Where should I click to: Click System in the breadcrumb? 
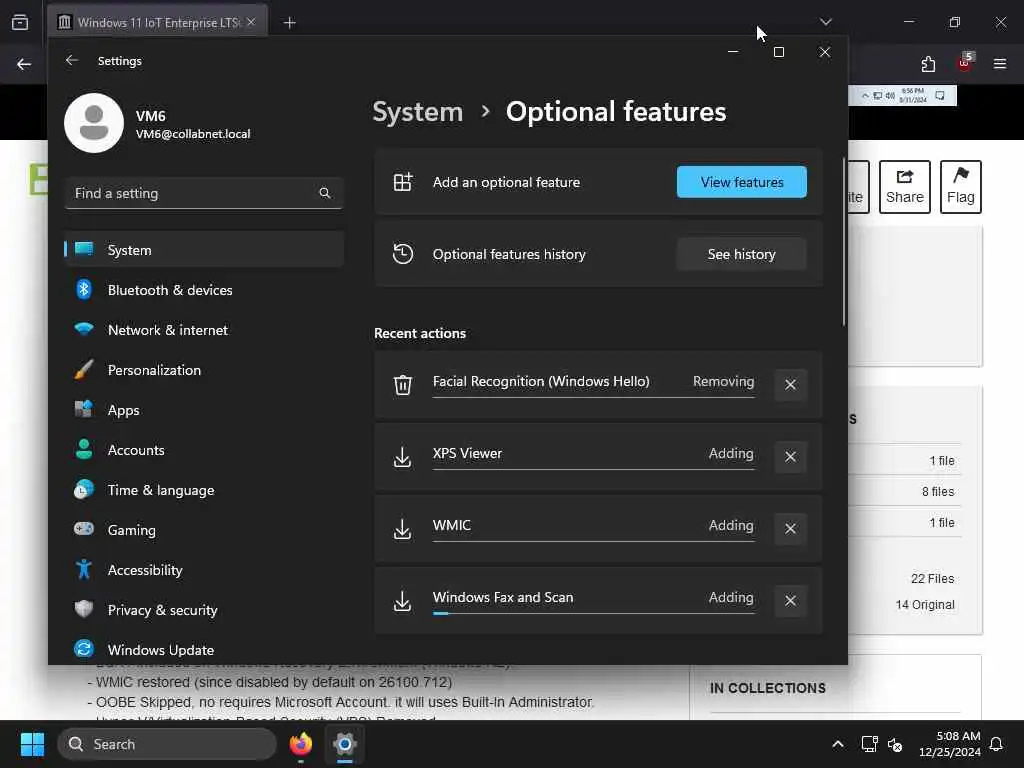(x=417, y=112)
